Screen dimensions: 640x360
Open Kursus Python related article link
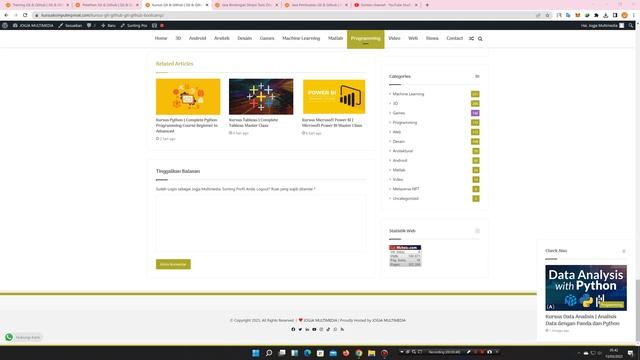click(187, 125)
